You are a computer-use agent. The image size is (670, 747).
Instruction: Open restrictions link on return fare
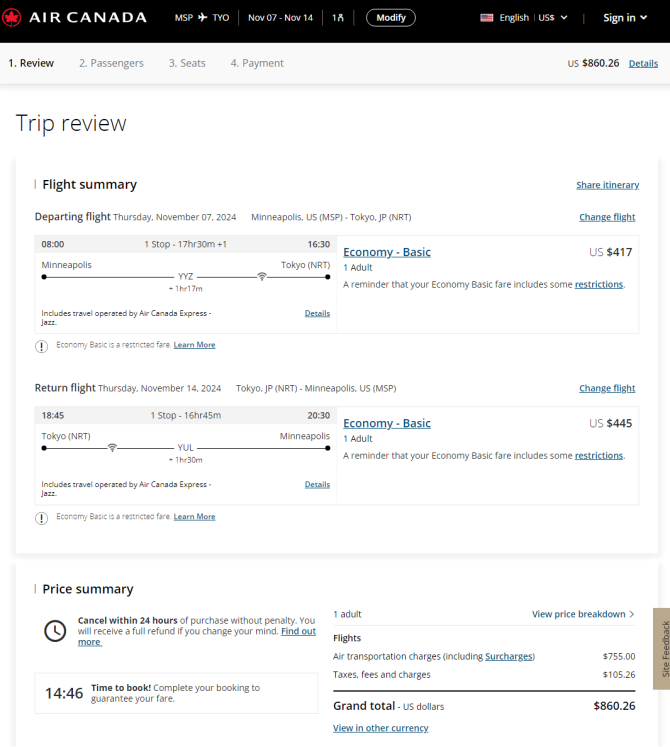coord(599,455)
